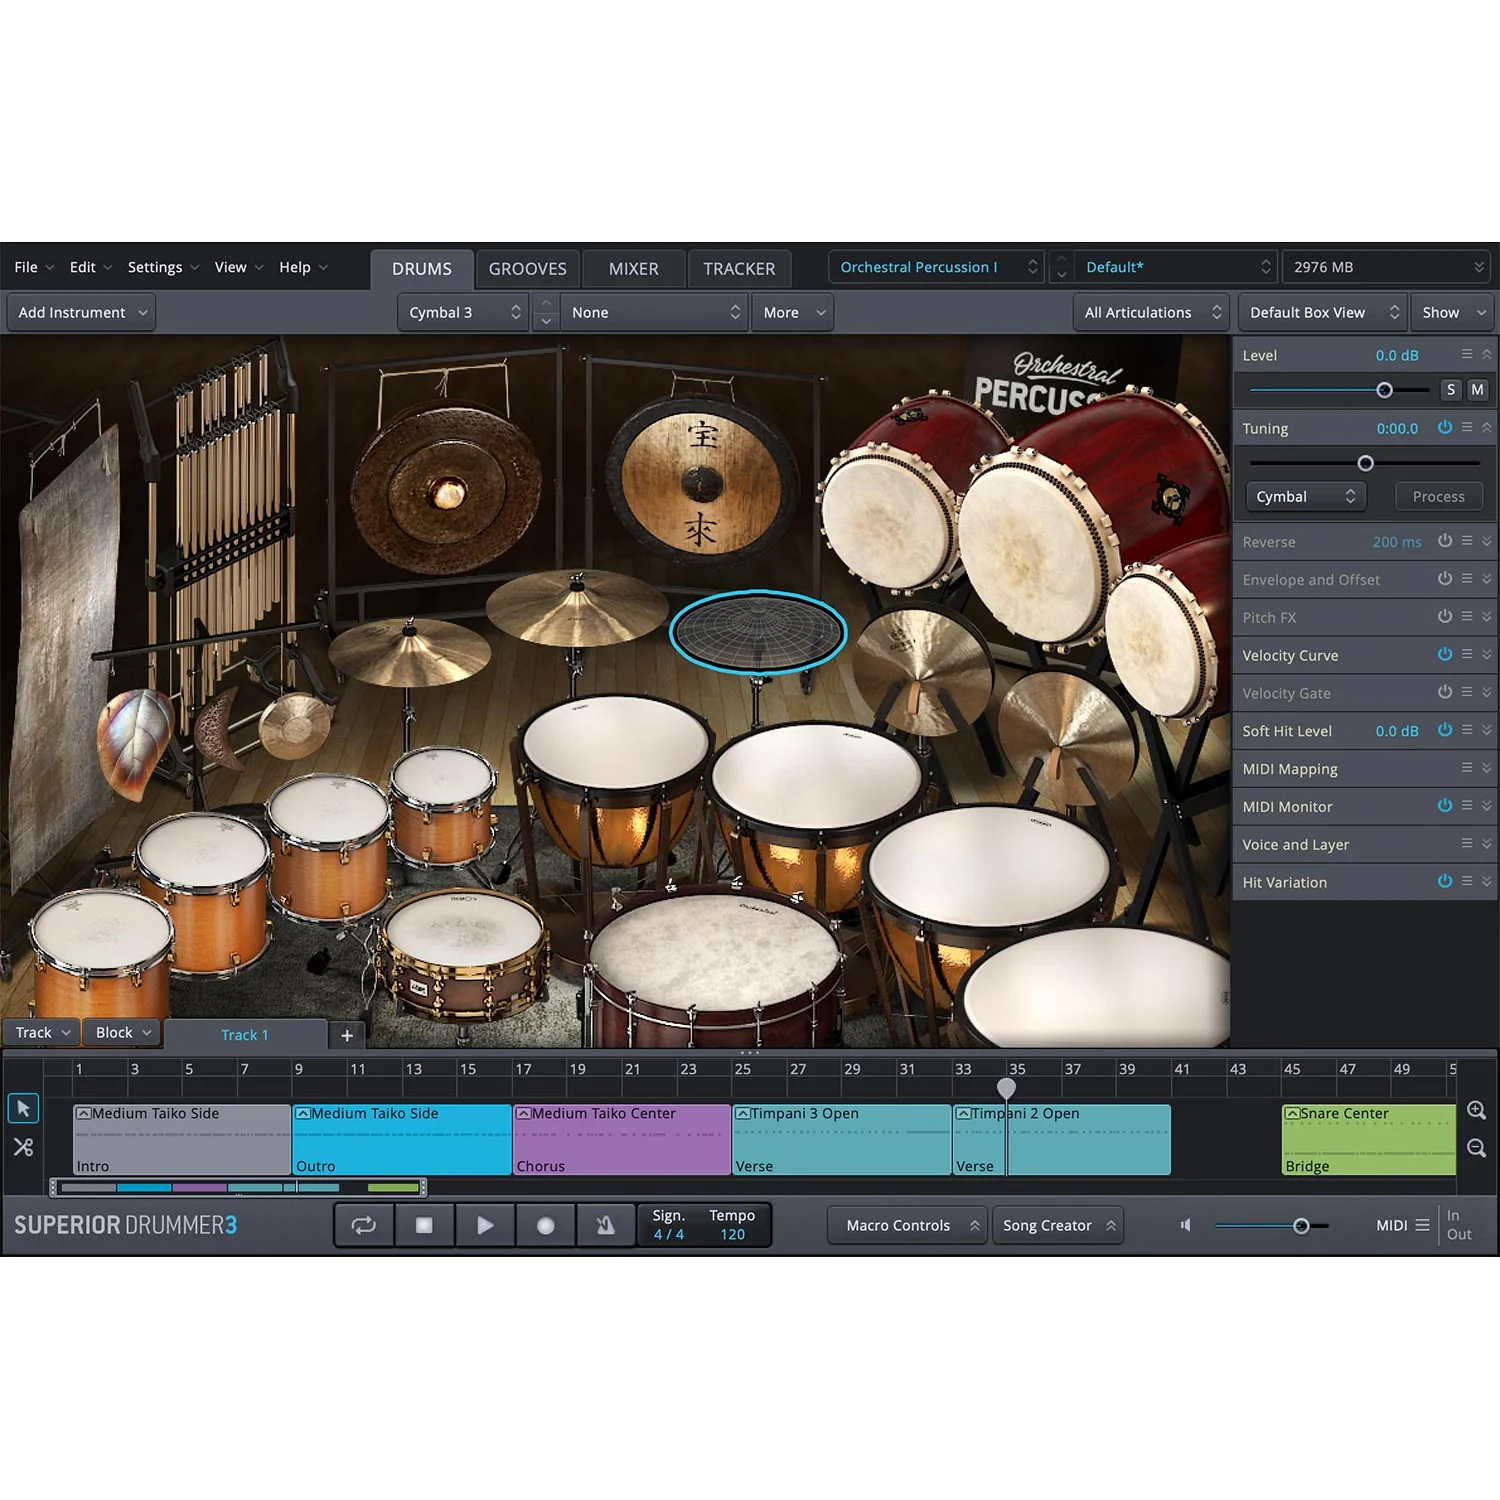
Task: Open the Velocity Curve menu icon
Action: tap(1467, 654)
